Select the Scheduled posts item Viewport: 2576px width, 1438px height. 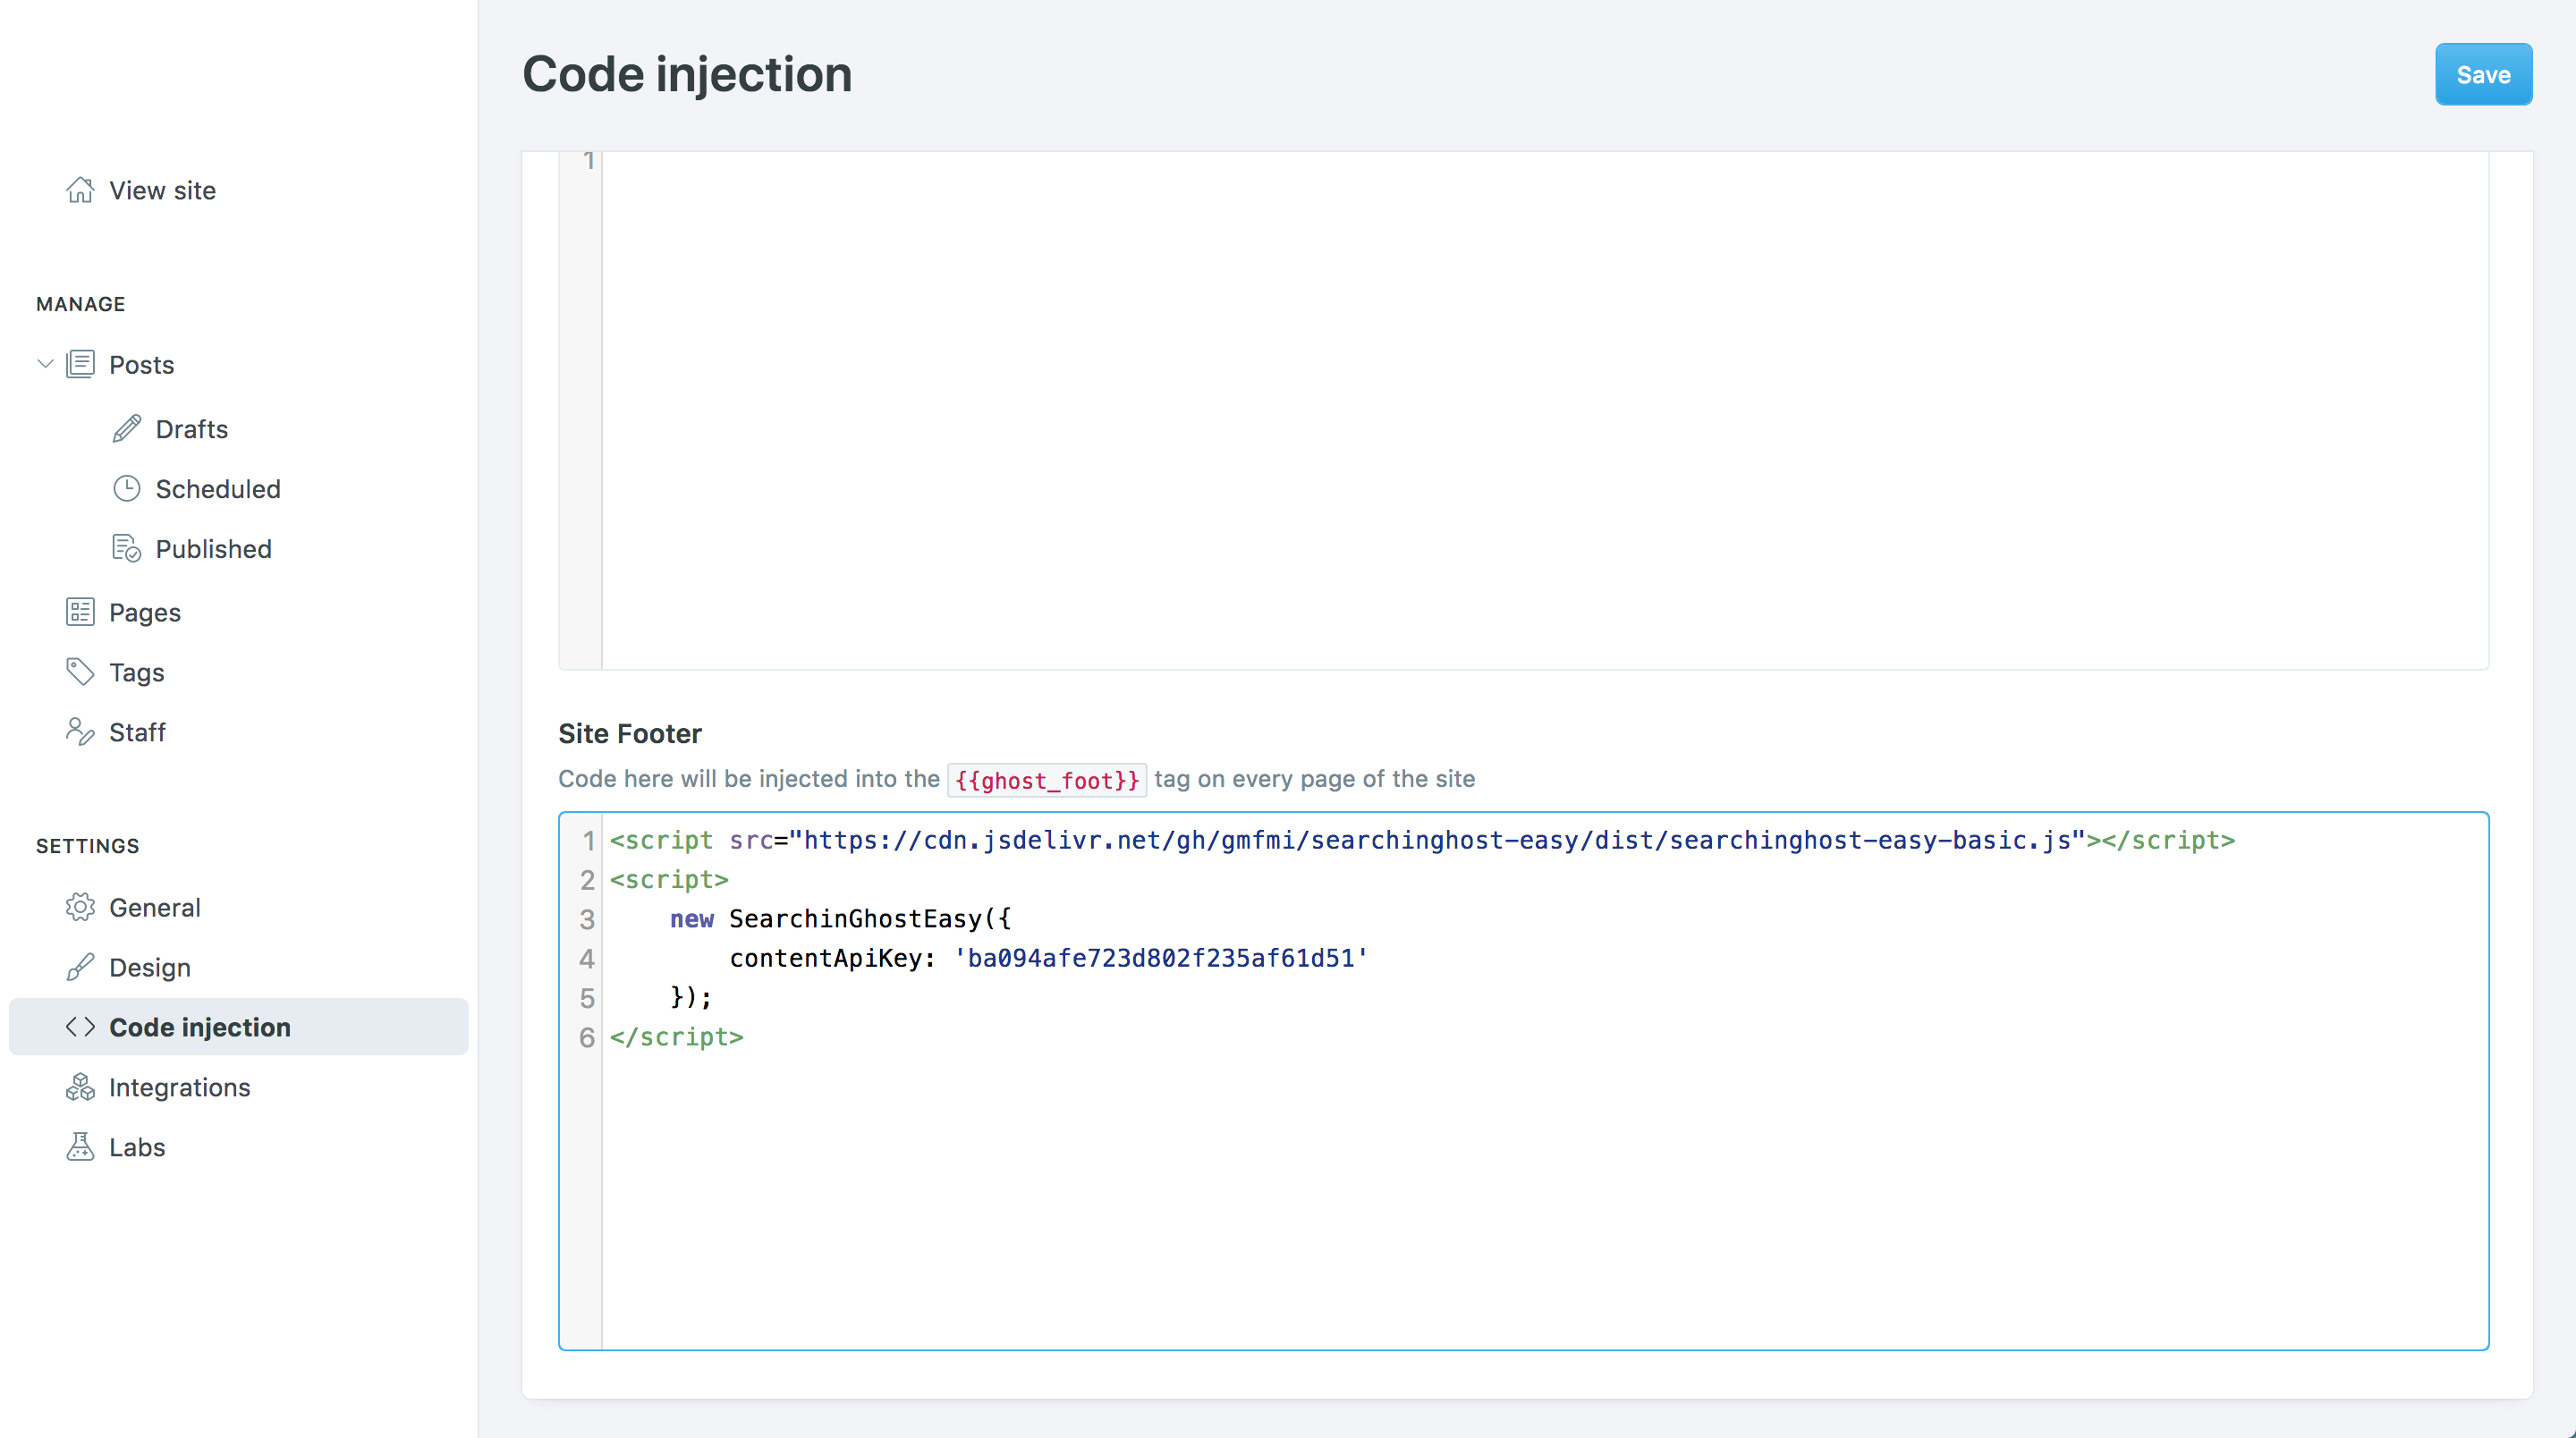pyautogui.click(x=217, y=488)
